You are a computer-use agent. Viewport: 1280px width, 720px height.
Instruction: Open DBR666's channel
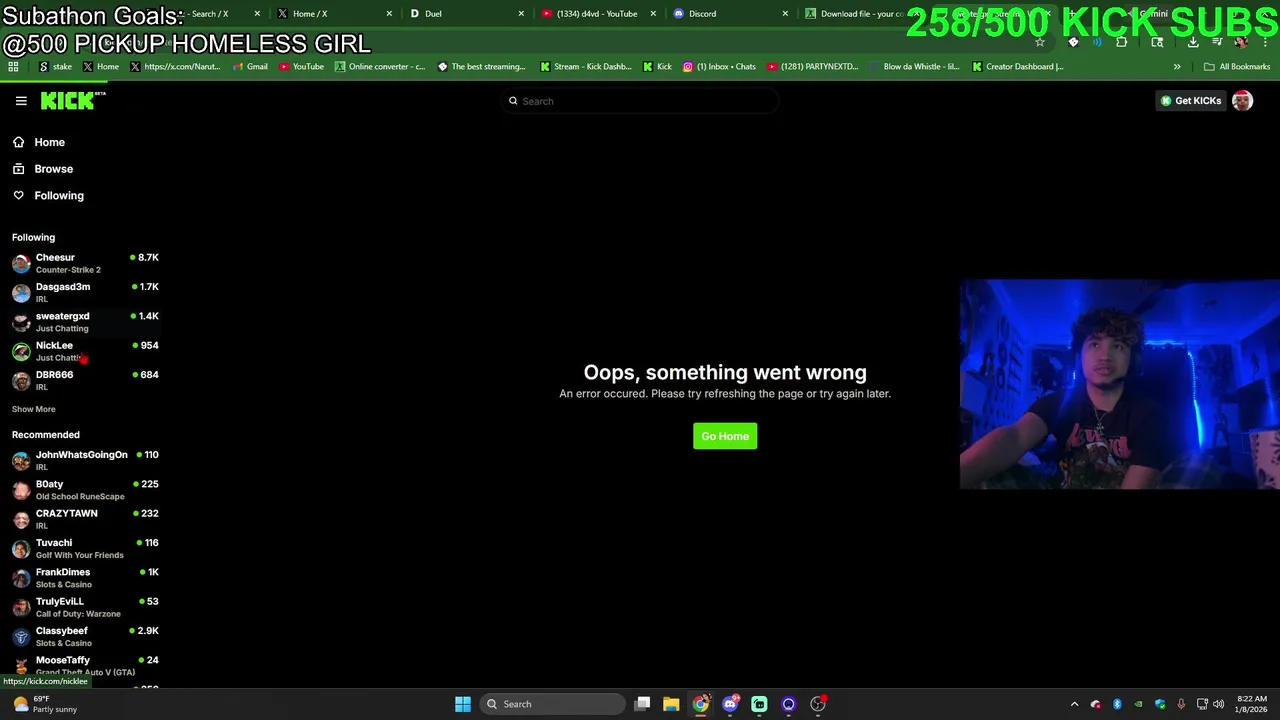tap(85, 380)
